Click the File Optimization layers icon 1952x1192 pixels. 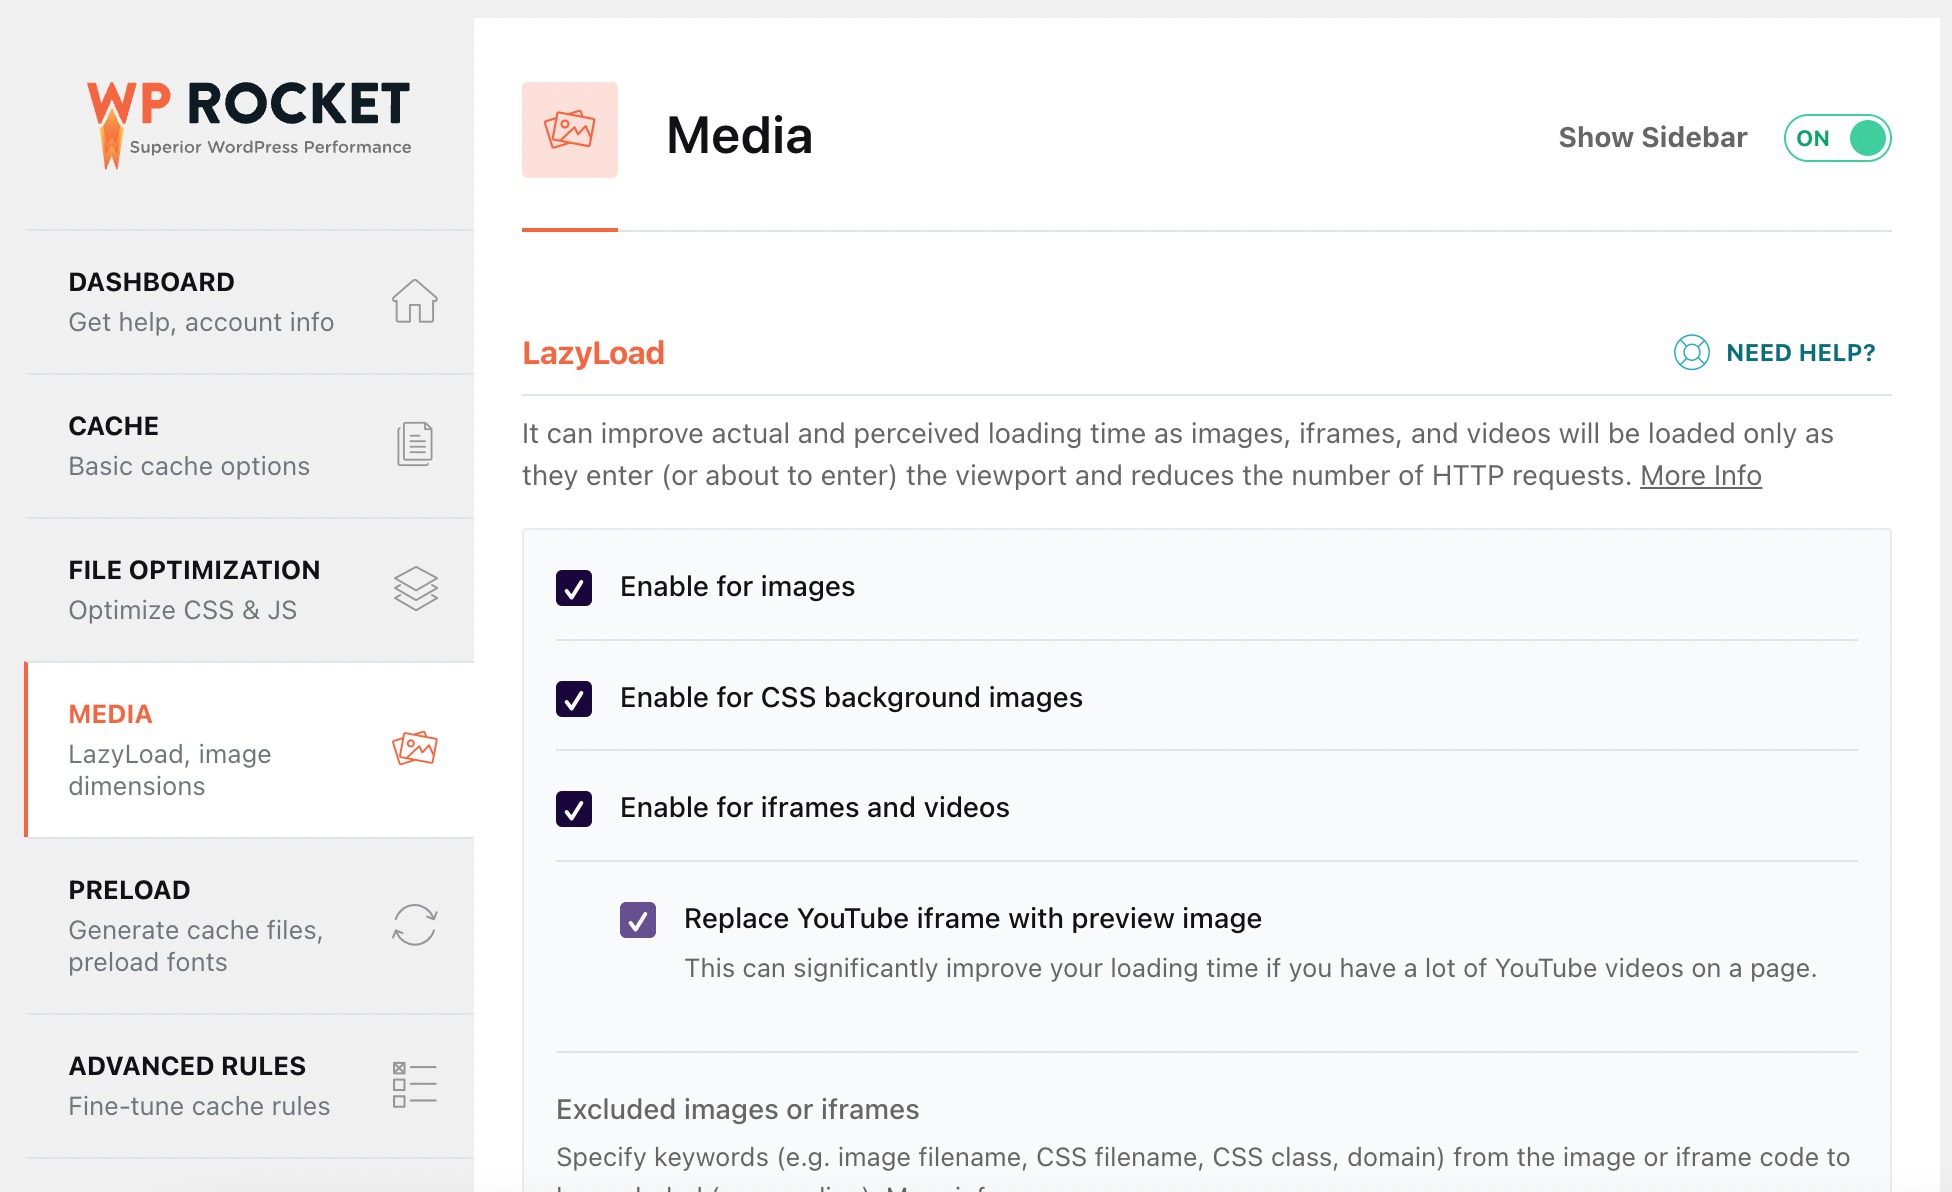(415, 589)
